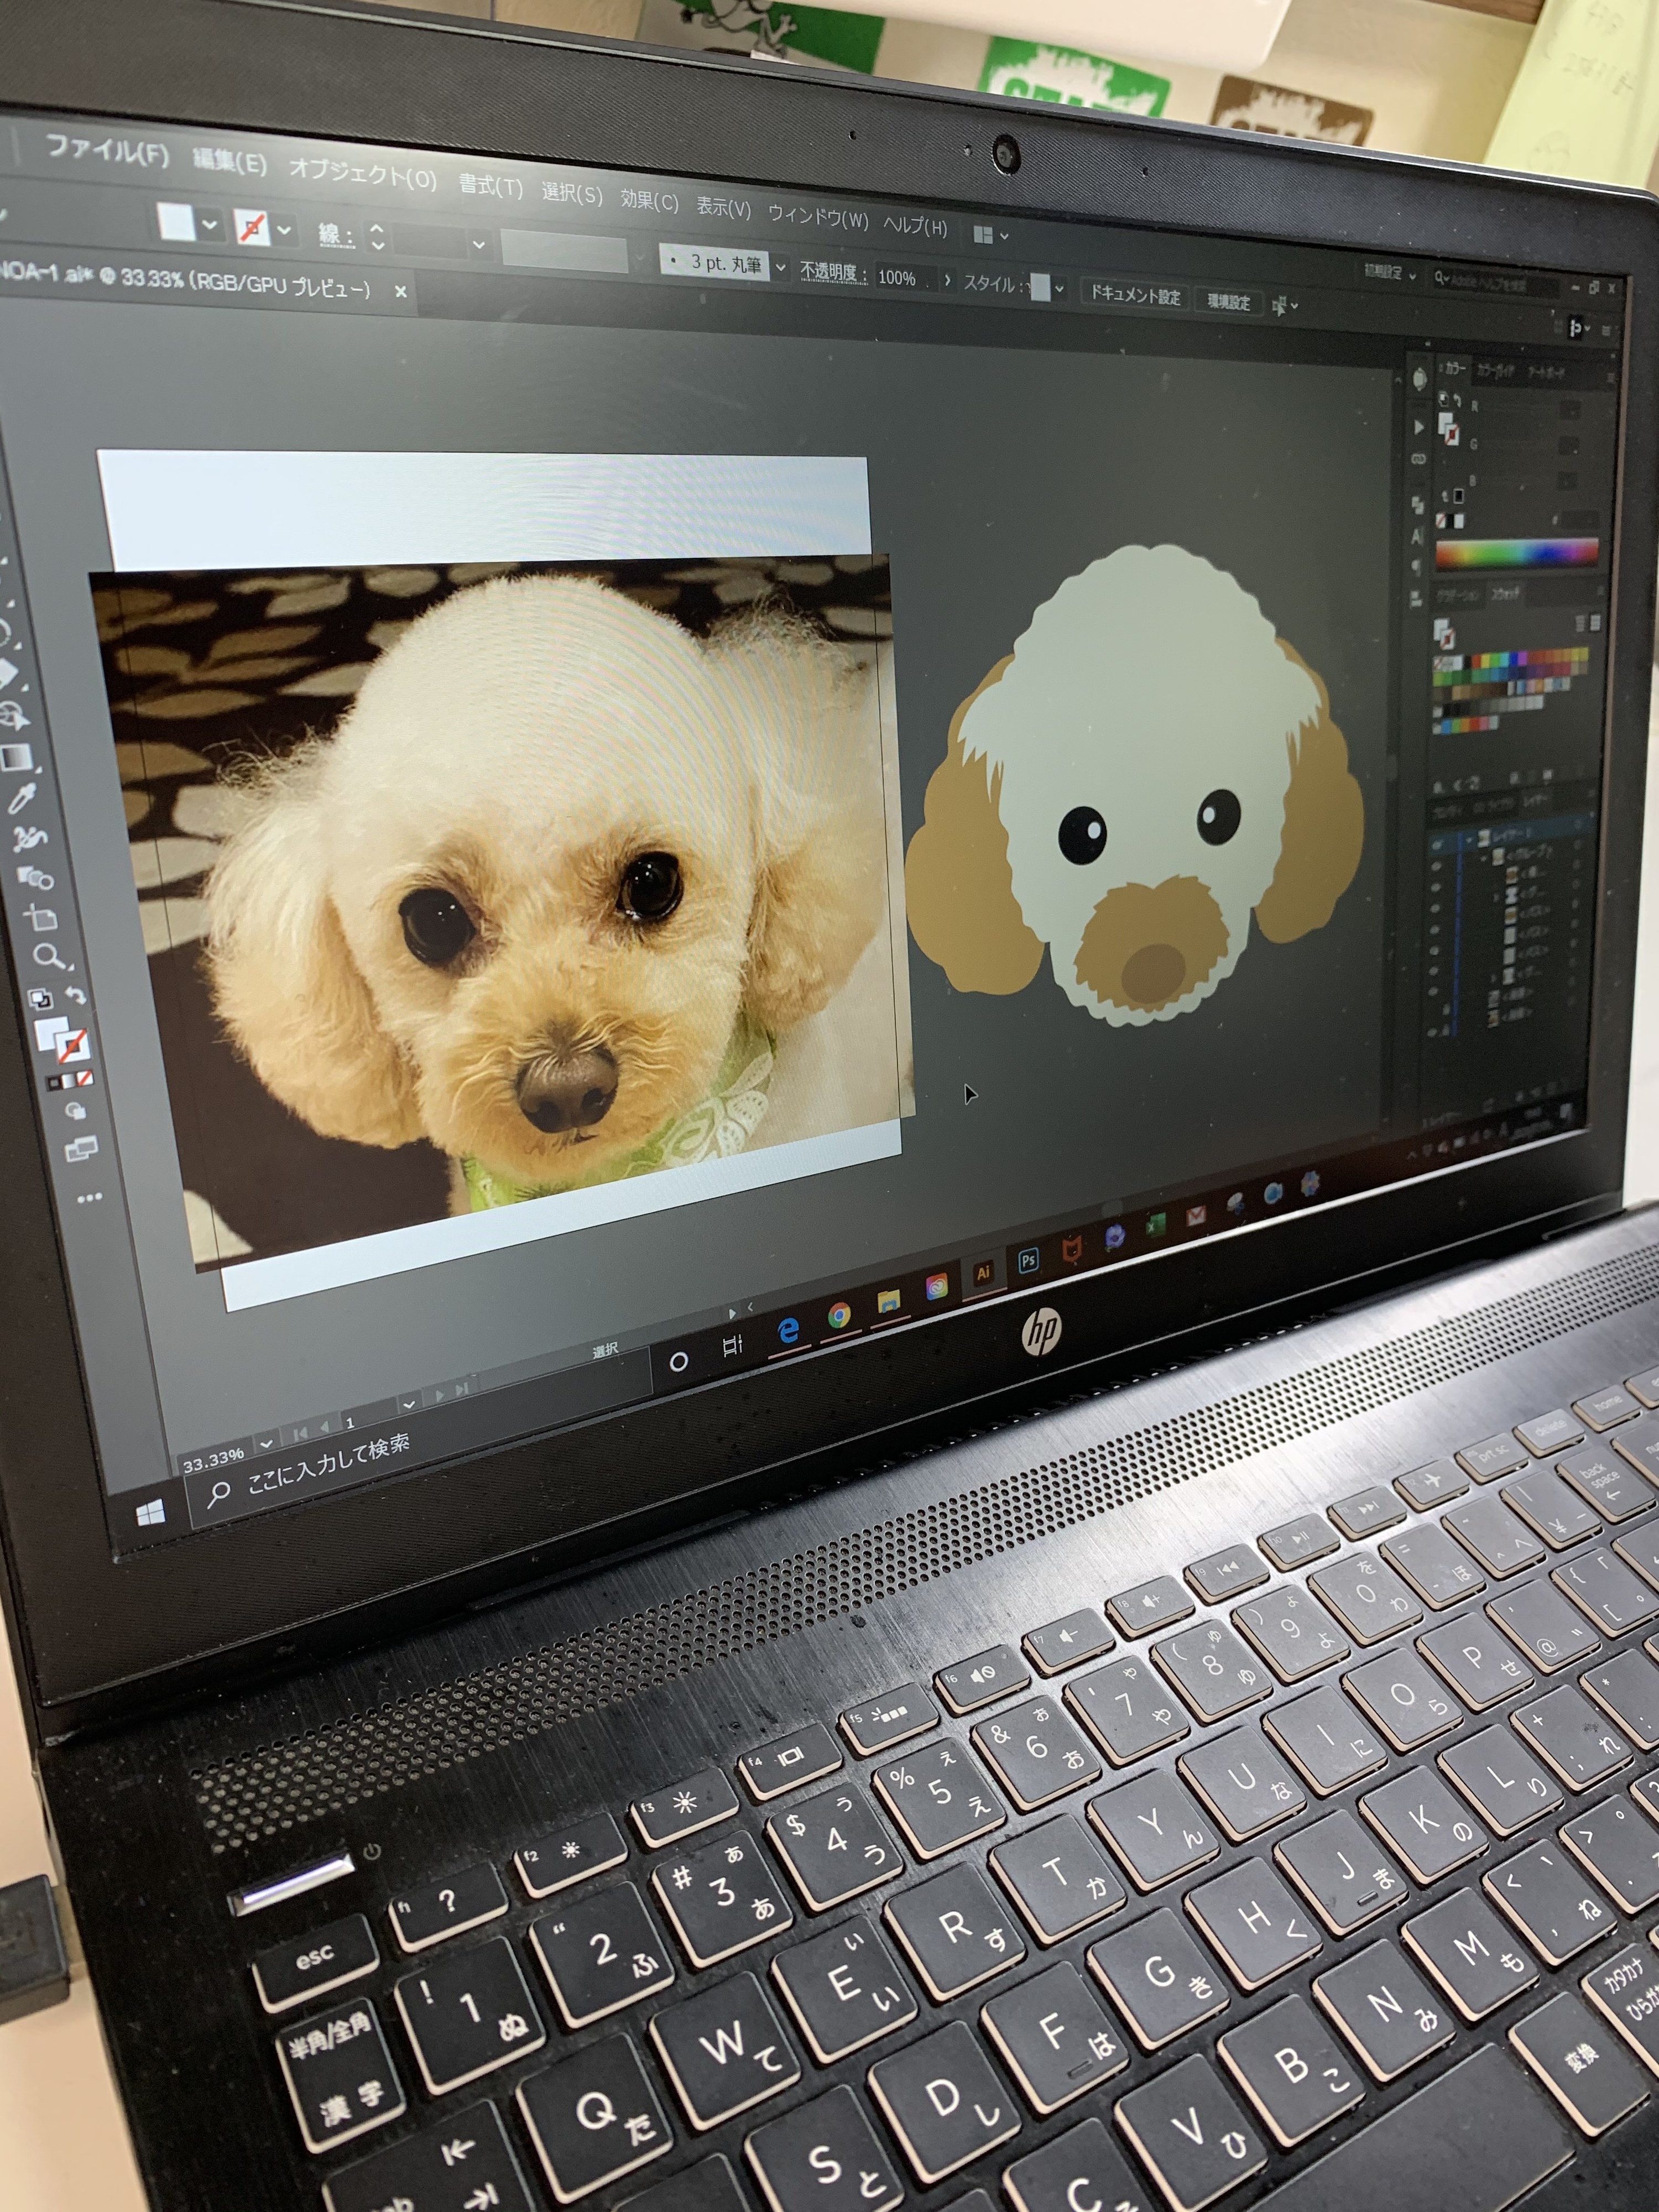Screen dimensions: 1659x2212
Task: Open the stroke color dropdown arrow
Action: [284, 231]
